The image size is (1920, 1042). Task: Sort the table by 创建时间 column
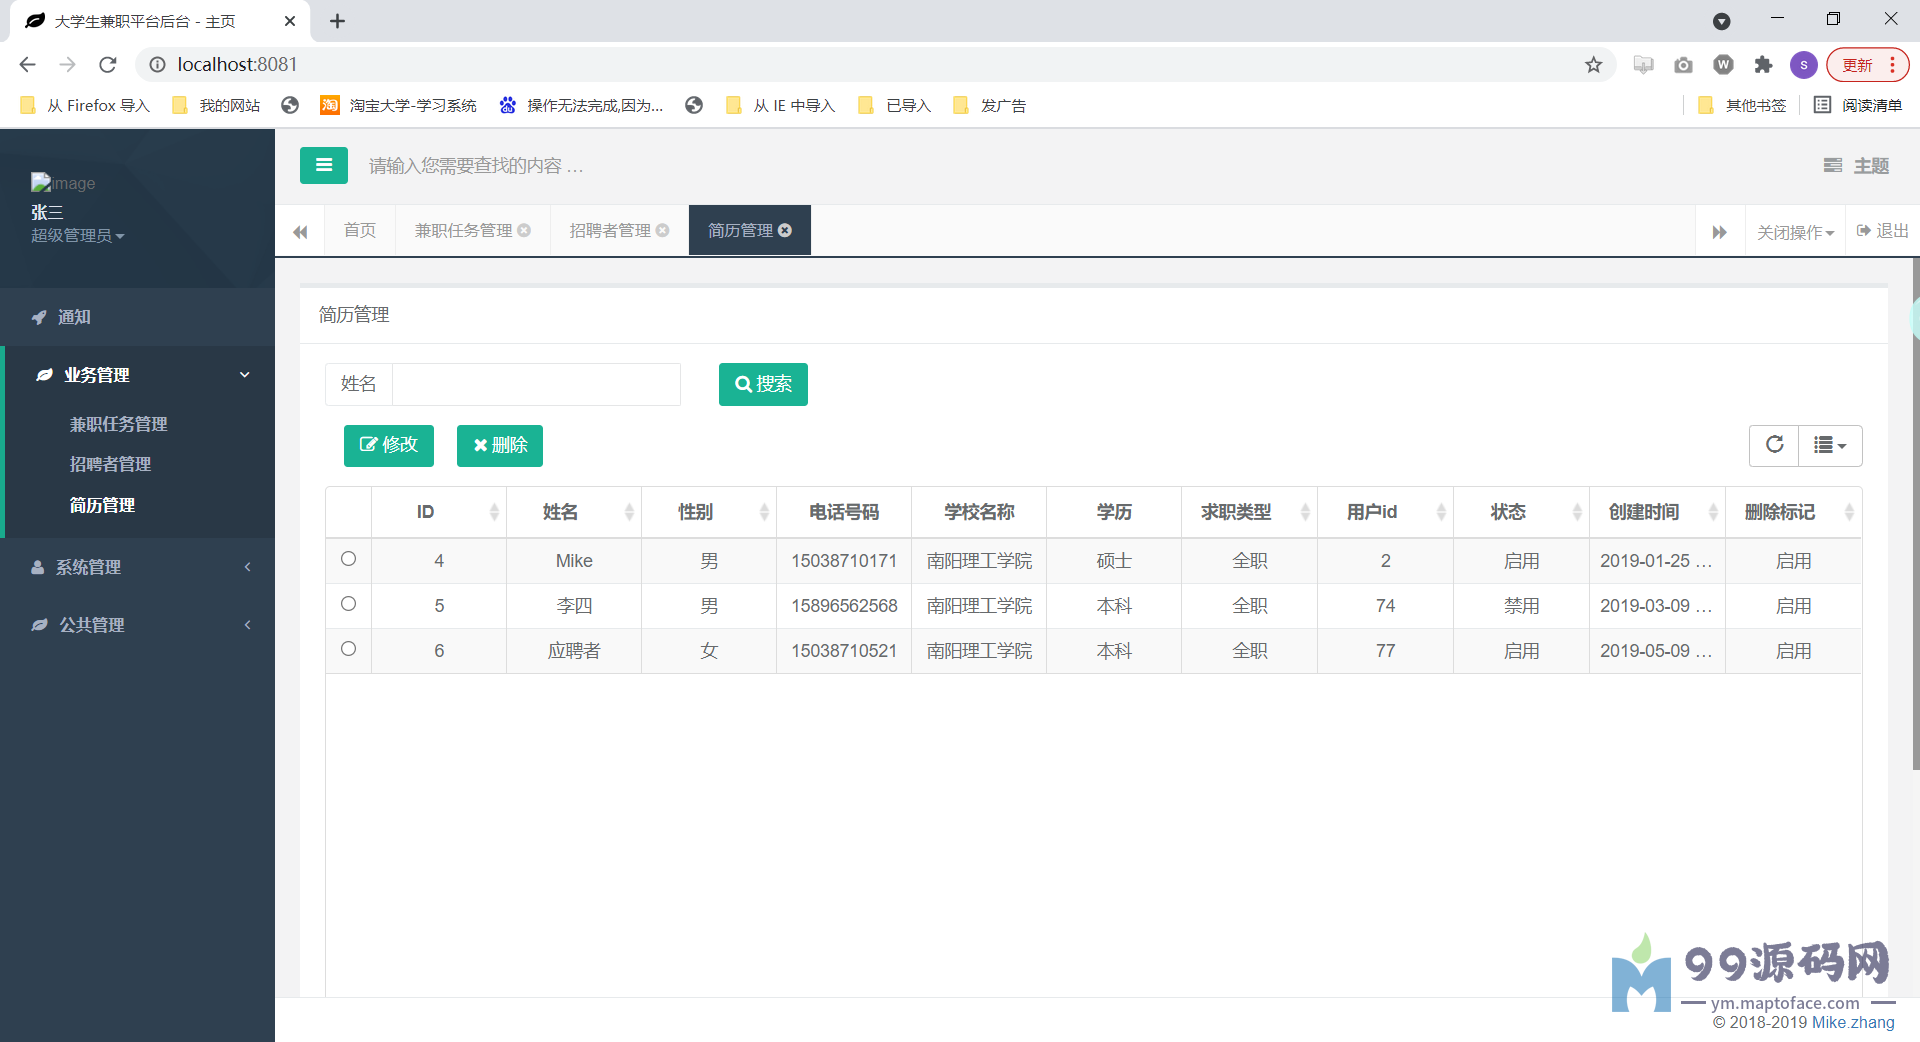1657,512
